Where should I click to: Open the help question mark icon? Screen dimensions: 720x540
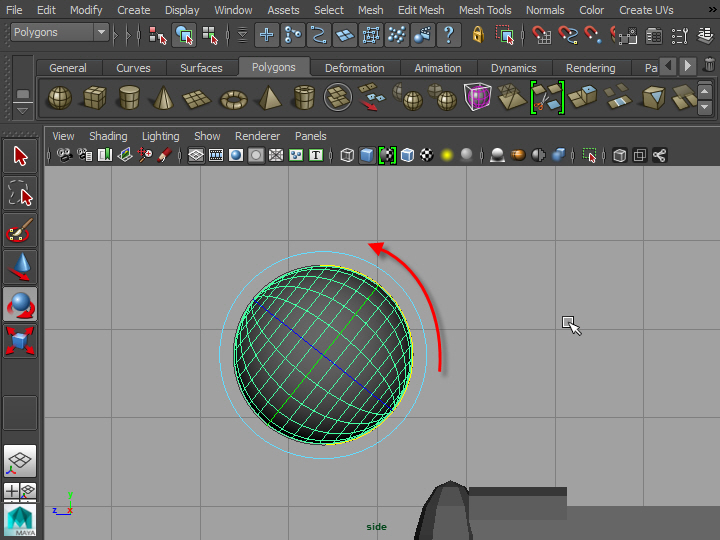coord(449,35)
